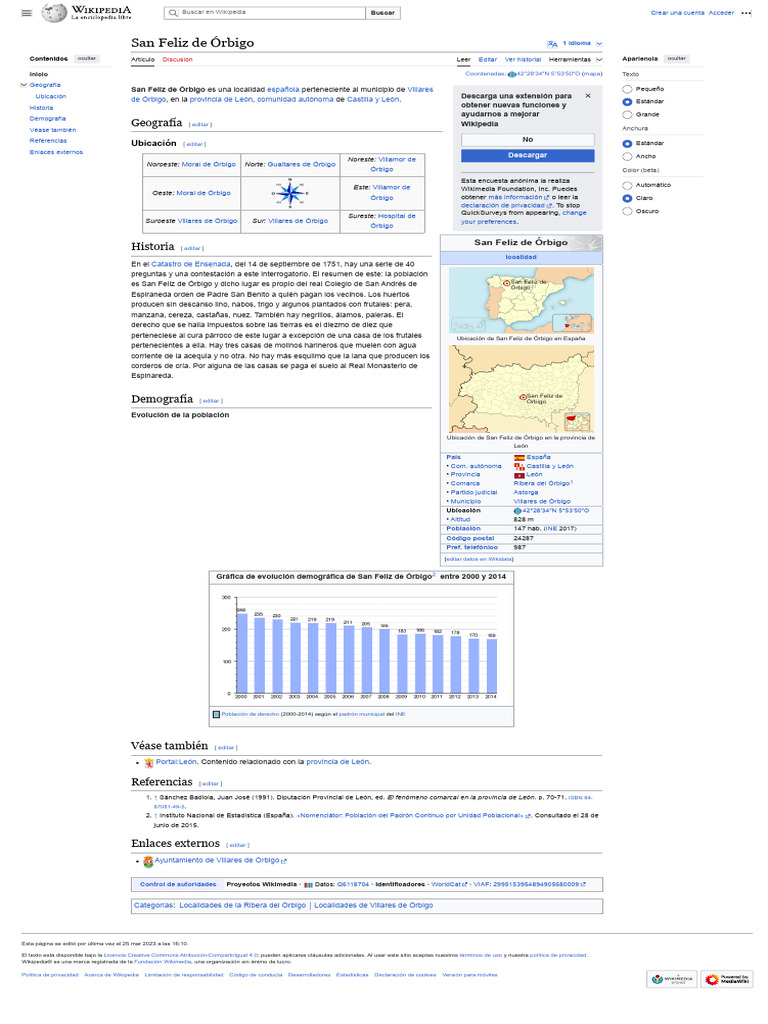This screenshot has width=768, height=1024.
Task: Select Pequeño text size
Action: click(x=627, y=89)
